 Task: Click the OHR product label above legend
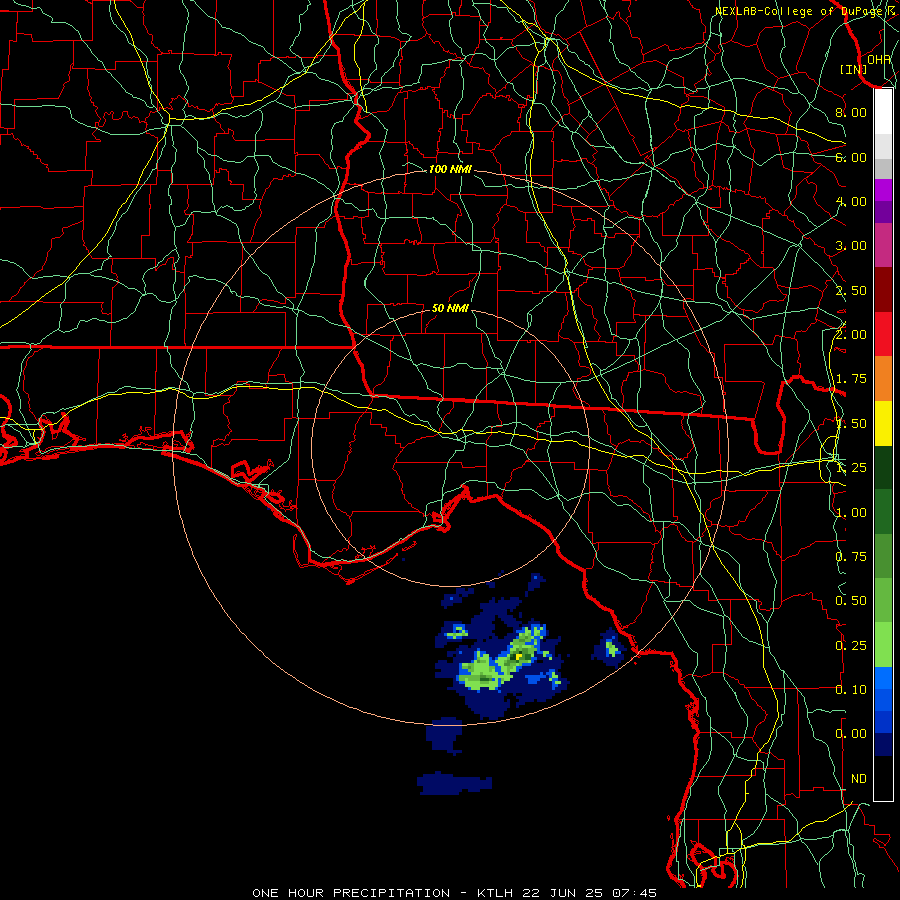pos(879,59)
